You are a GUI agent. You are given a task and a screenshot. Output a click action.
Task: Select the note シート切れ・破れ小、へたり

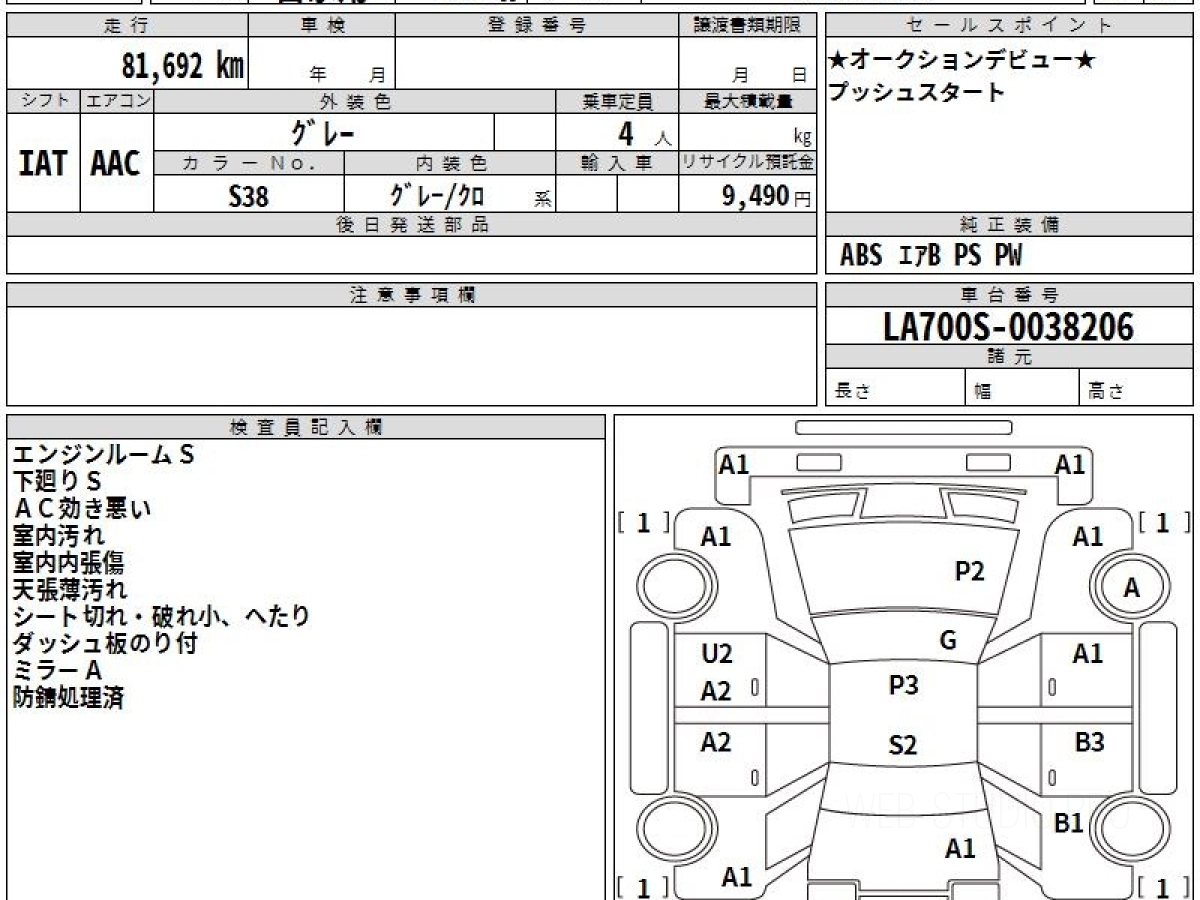coord(162,617)
